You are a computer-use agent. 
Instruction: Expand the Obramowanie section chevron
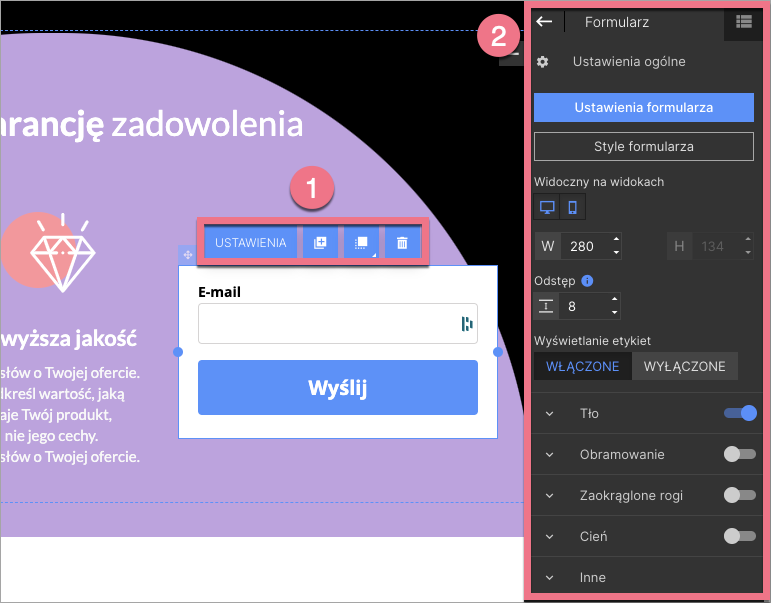[x=549, y=454]
